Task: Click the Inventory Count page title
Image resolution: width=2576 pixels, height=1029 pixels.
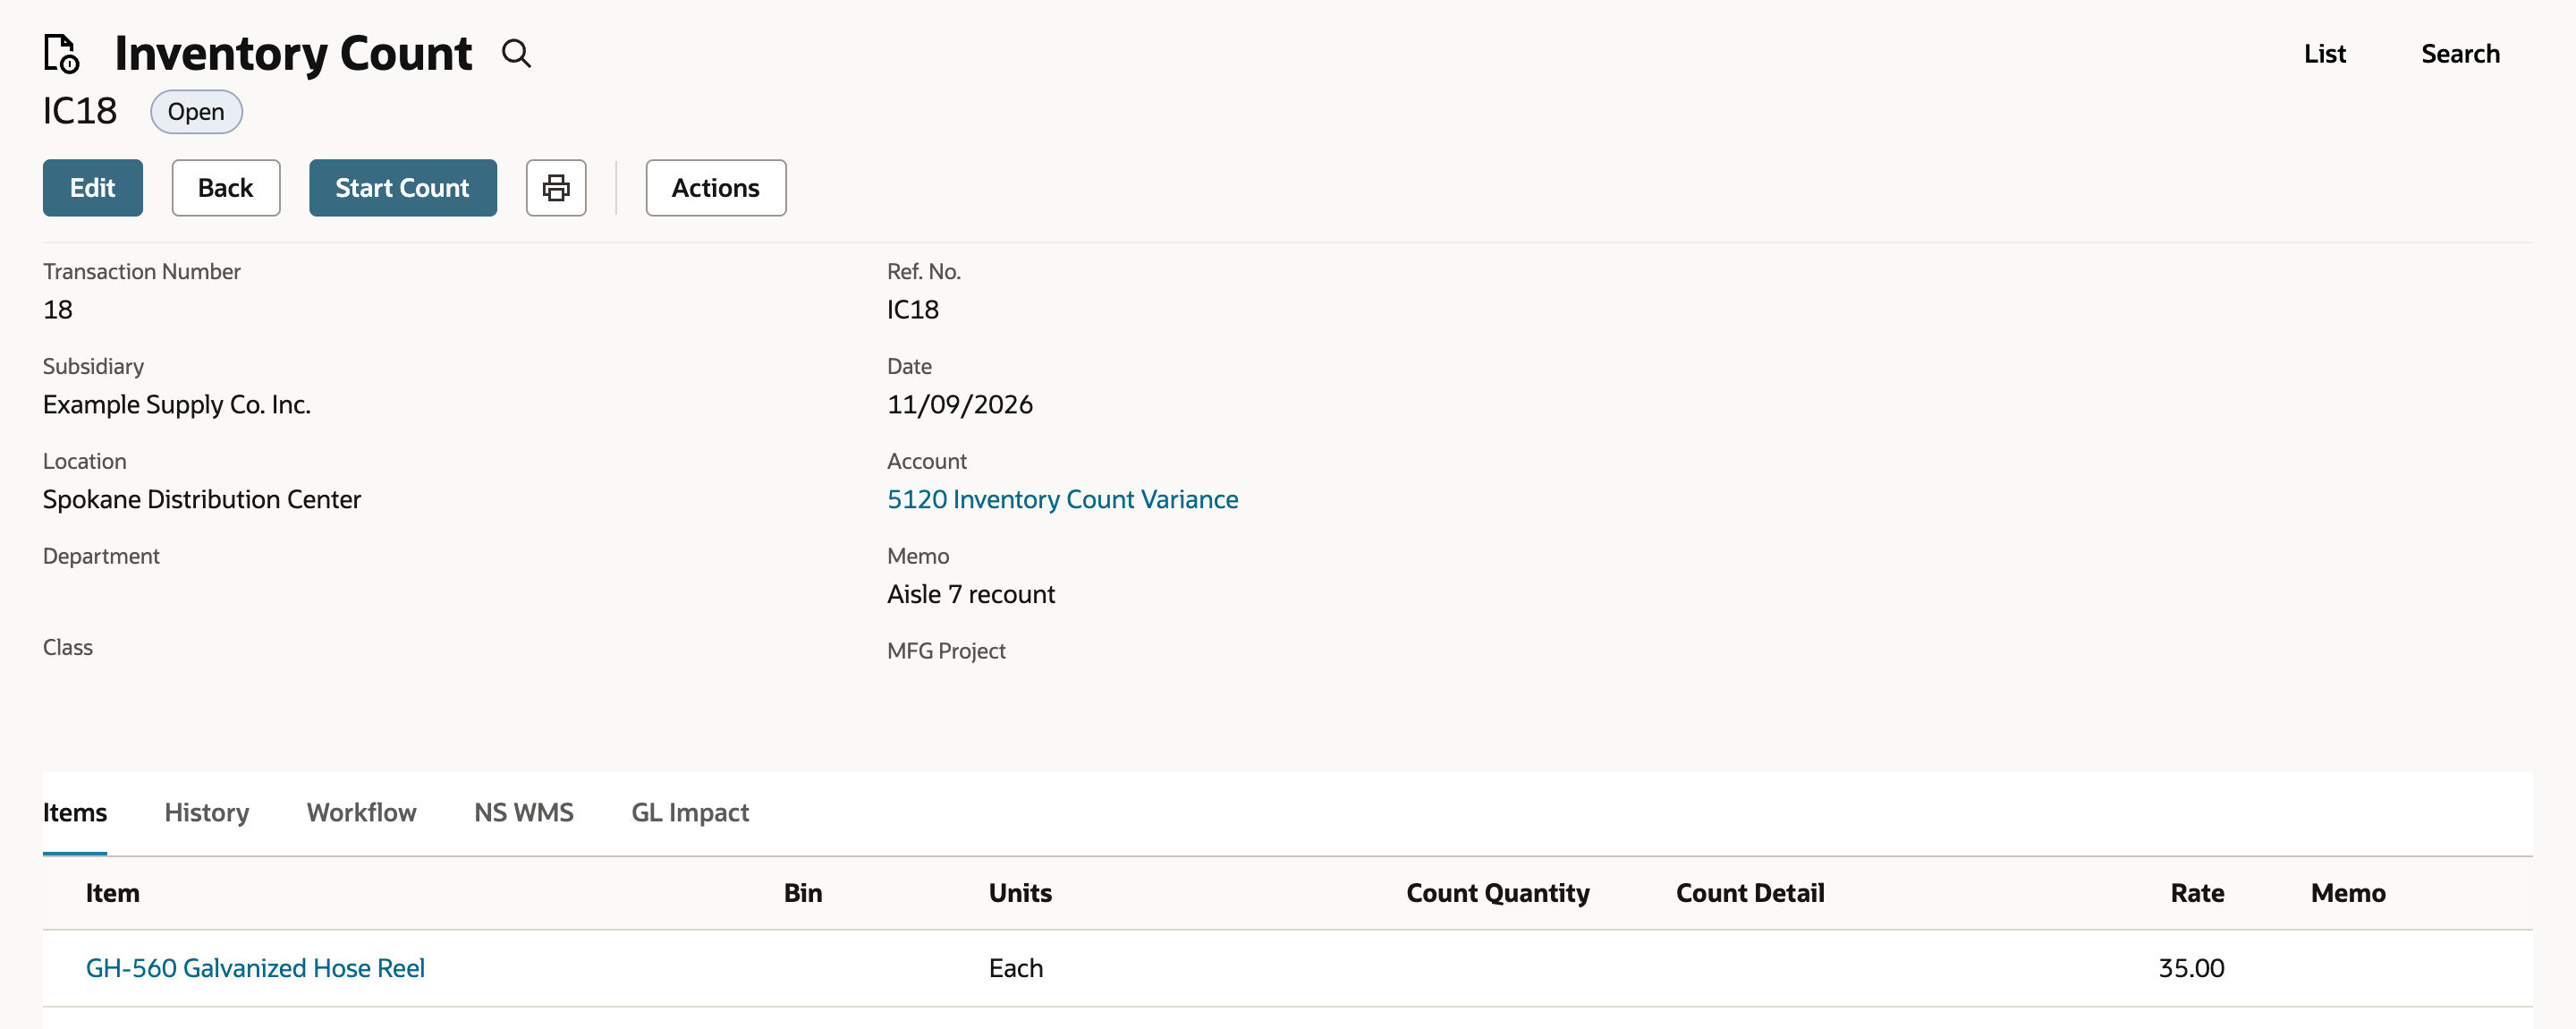Action: point(293,53)
